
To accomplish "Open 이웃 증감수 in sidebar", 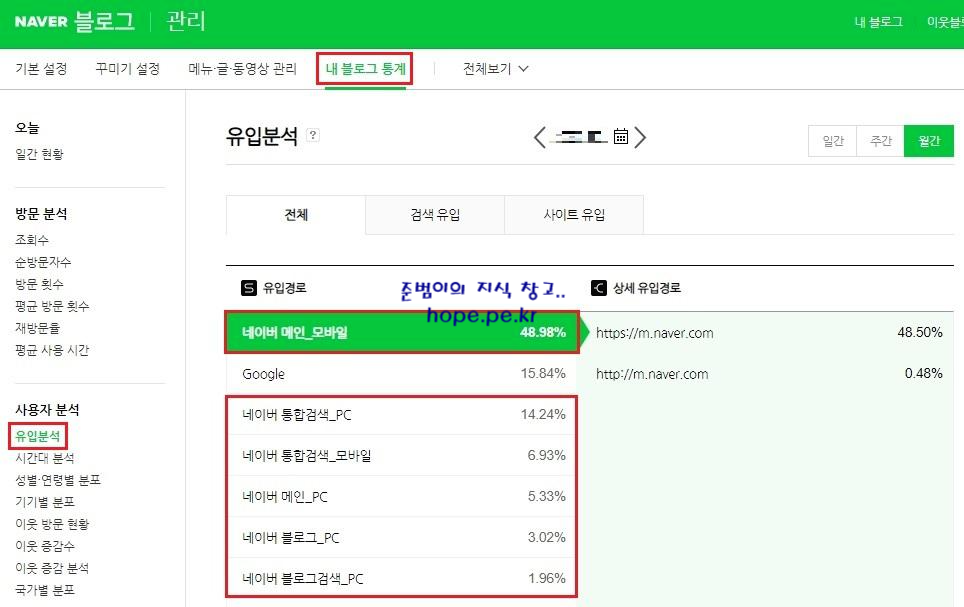I will [45, 546].
